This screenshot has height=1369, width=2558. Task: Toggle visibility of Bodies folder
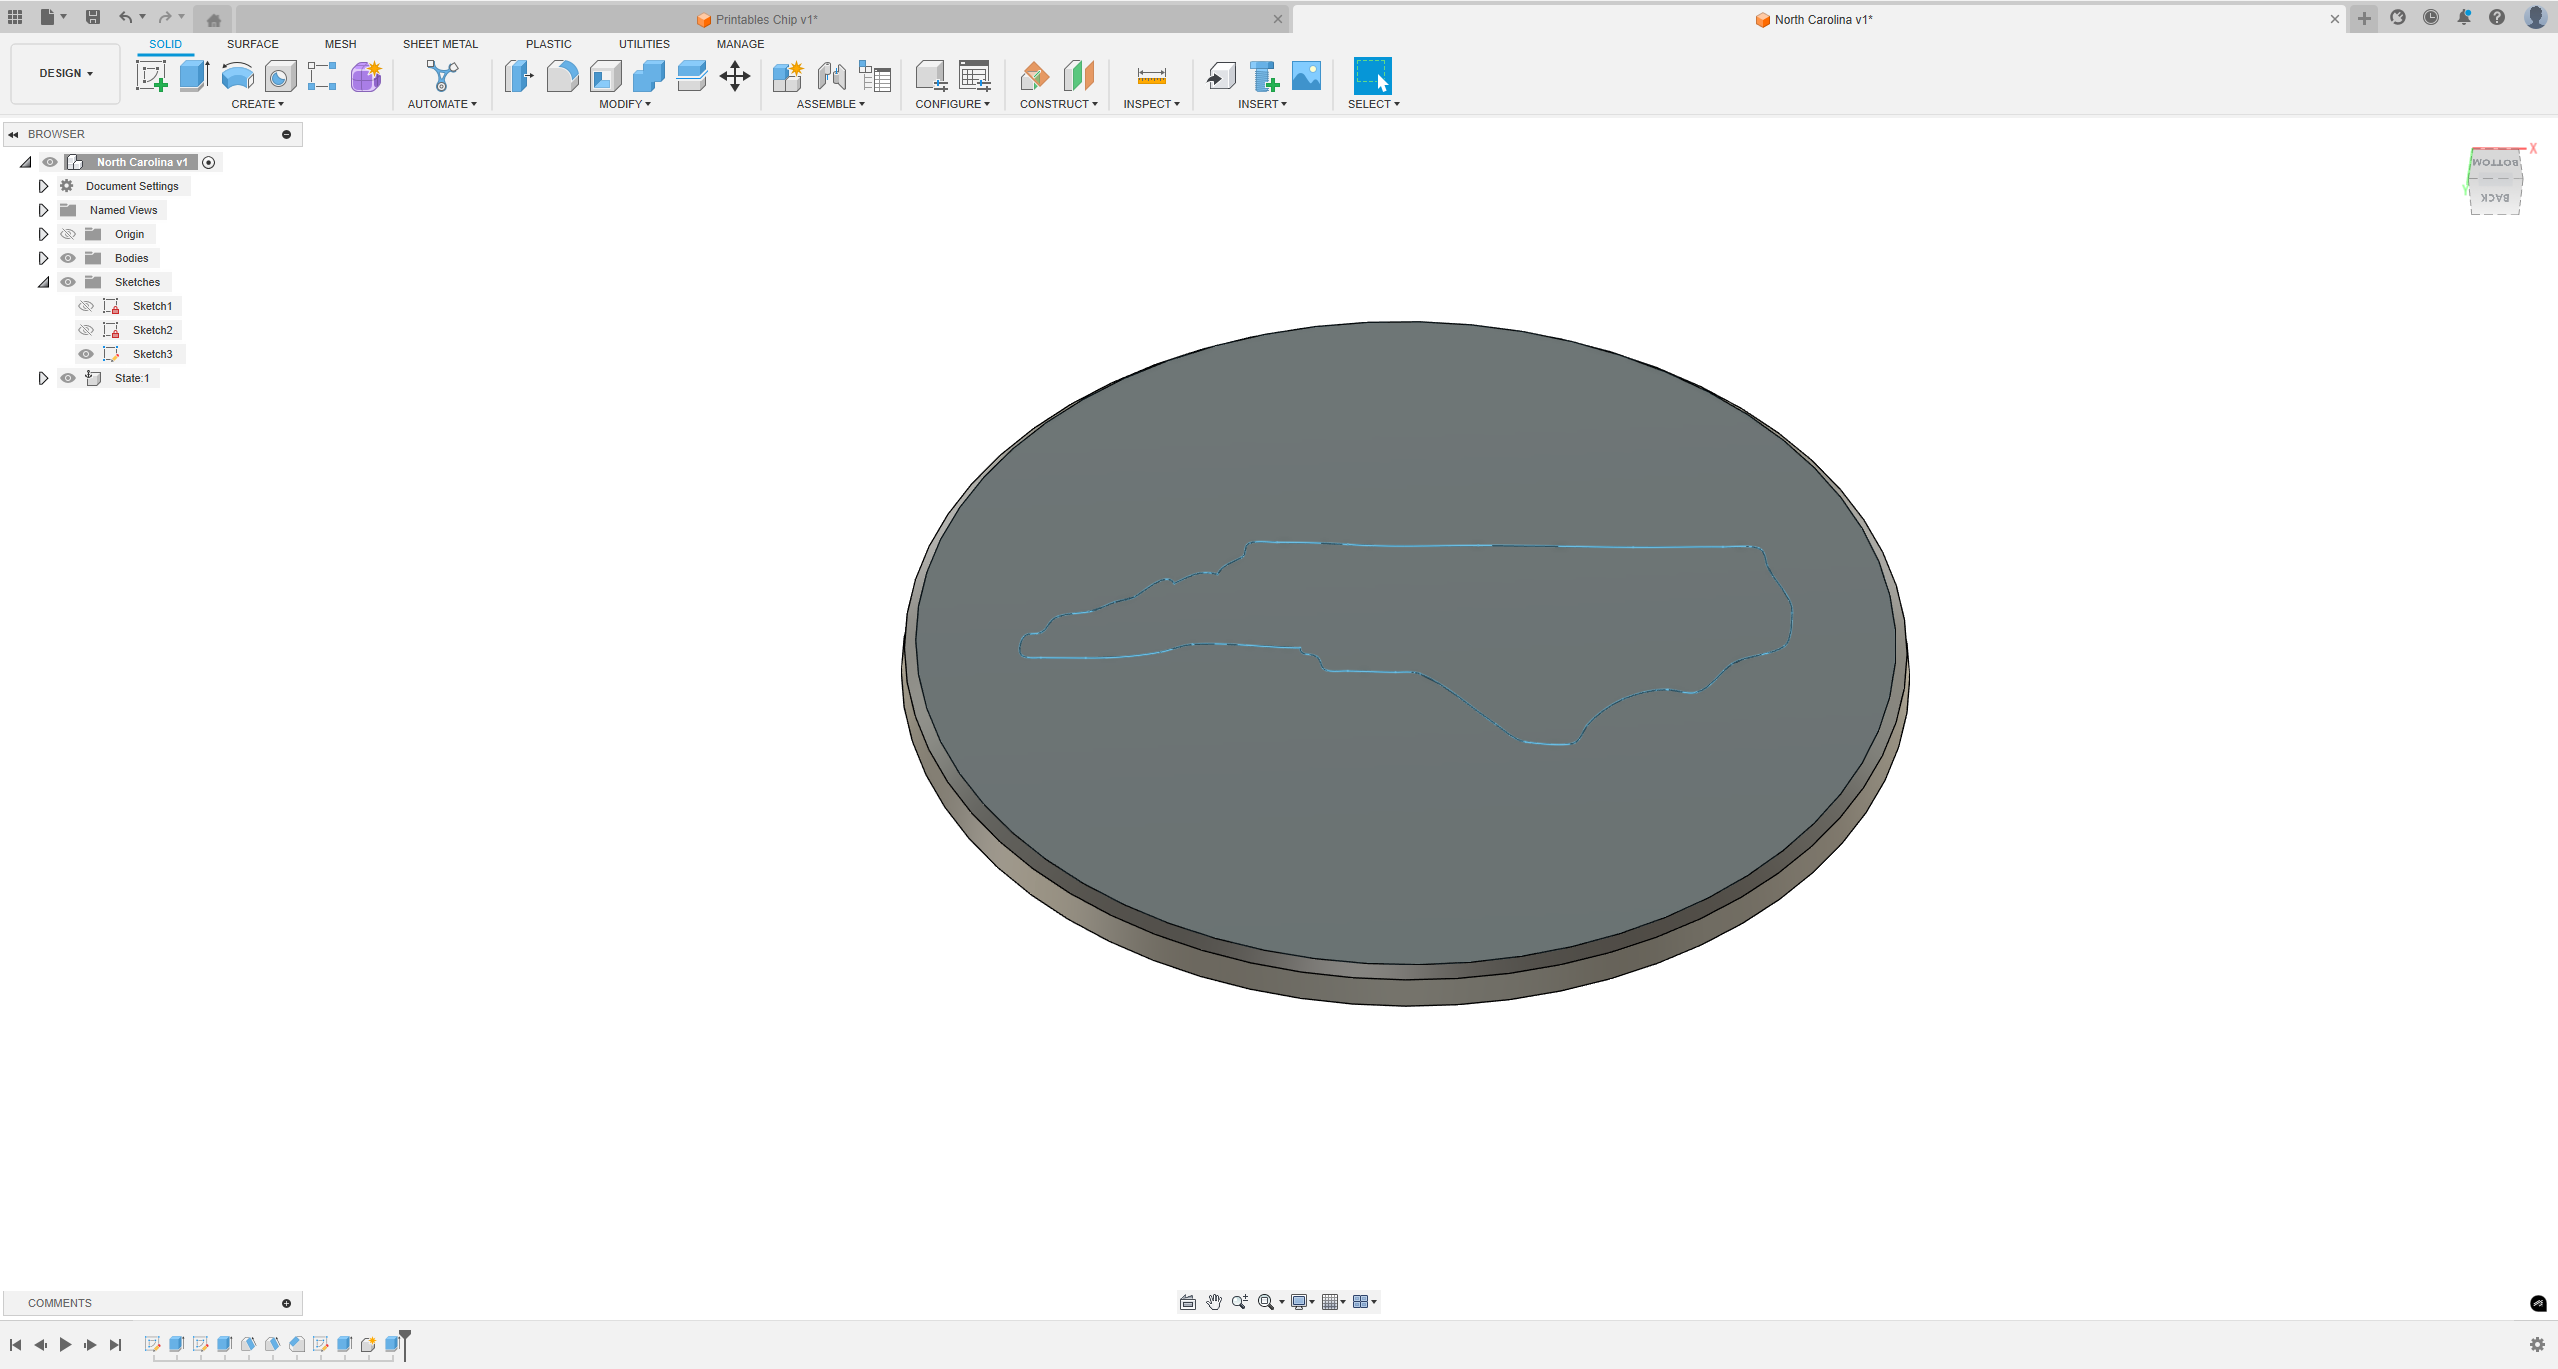(66, 257)
